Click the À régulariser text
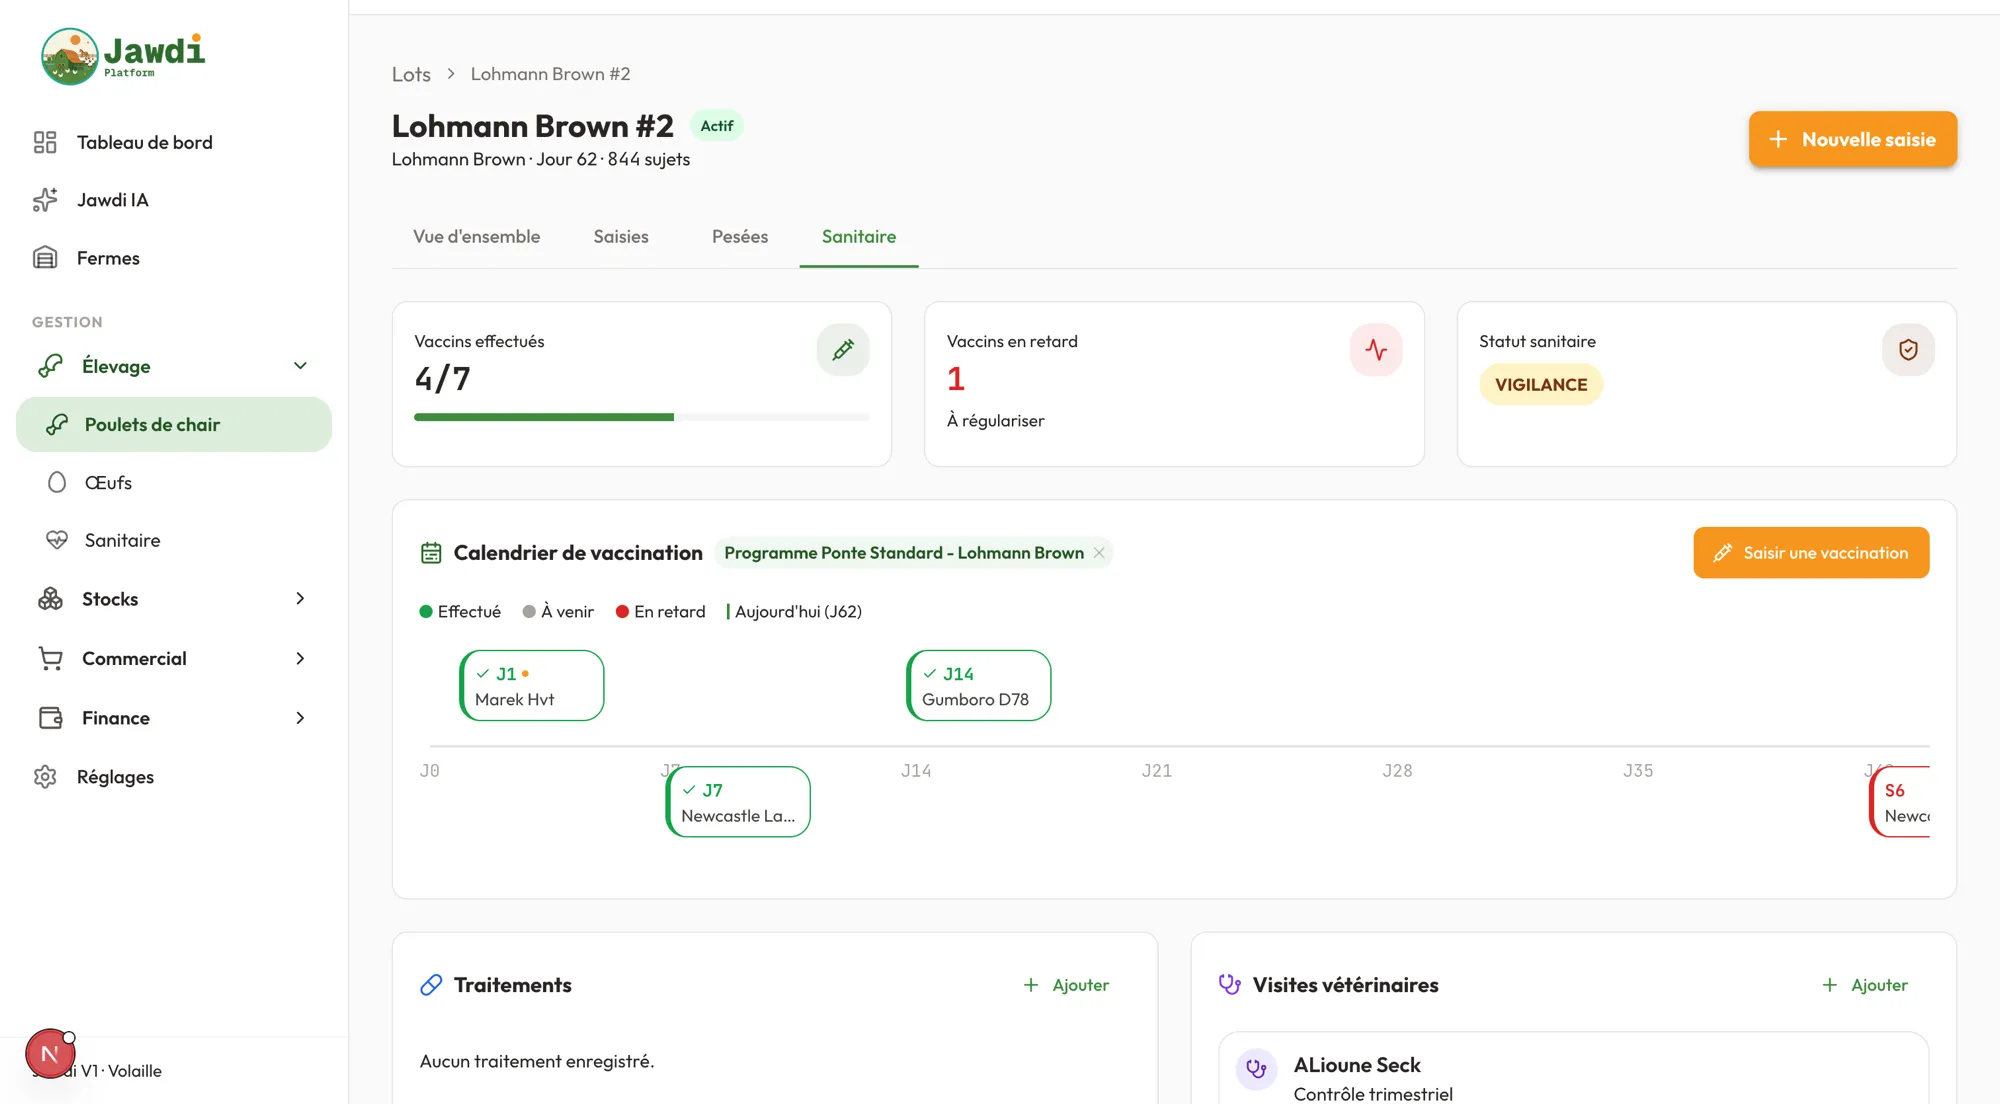 click(x=995, y=421)
